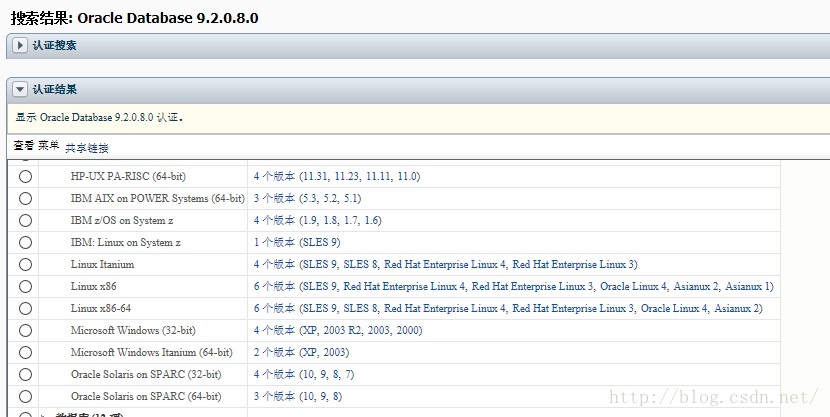The height and width of the screenshot is (417, 830).
Task: Open the 菜单 menu
Action: coord(48,145)
